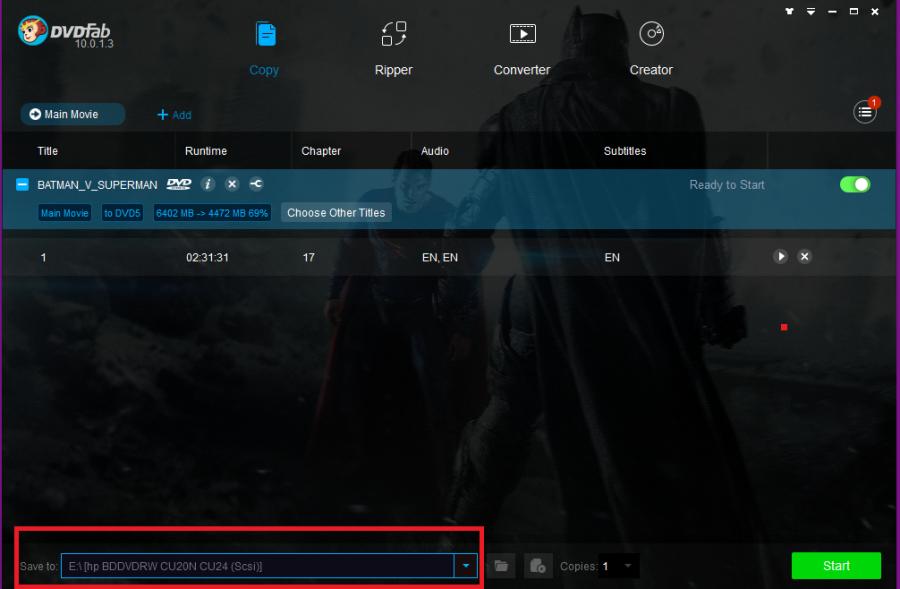
Task: Click the Chapter column header
Action: pyautogui.click(x=321, y=151)
